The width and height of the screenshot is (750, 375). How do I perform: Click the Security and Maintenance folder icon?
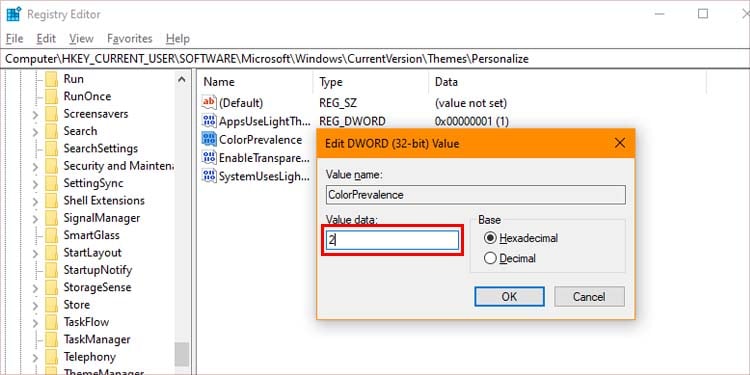tap(51, 166)
